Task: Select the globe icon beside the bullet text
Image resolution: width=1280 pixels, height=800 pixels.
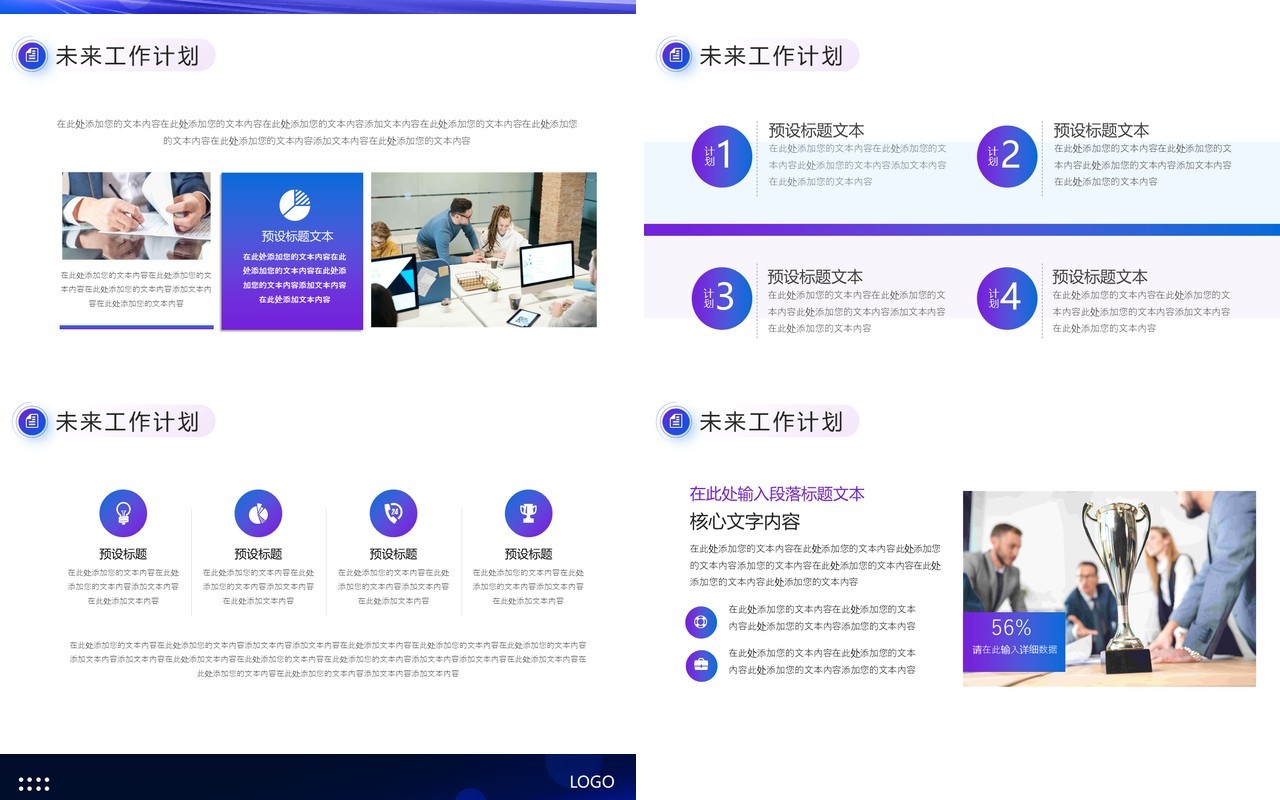Action: (701, 622)
